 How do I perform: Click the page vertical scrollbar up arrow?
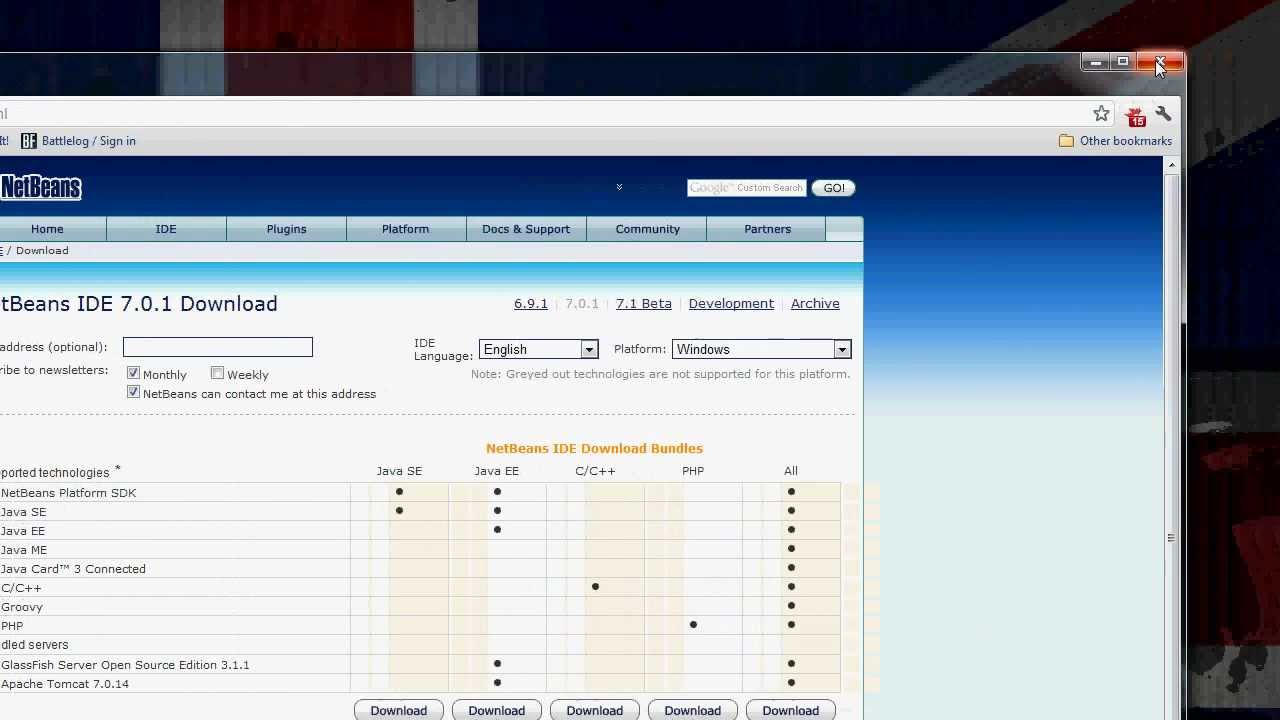pos(1171,165)
